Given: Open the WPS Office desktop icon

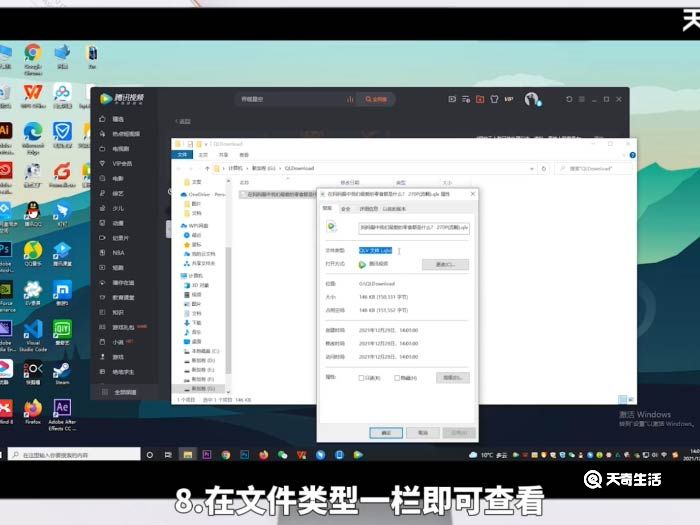Looking at the screenshot, I should tap(33, 96).
